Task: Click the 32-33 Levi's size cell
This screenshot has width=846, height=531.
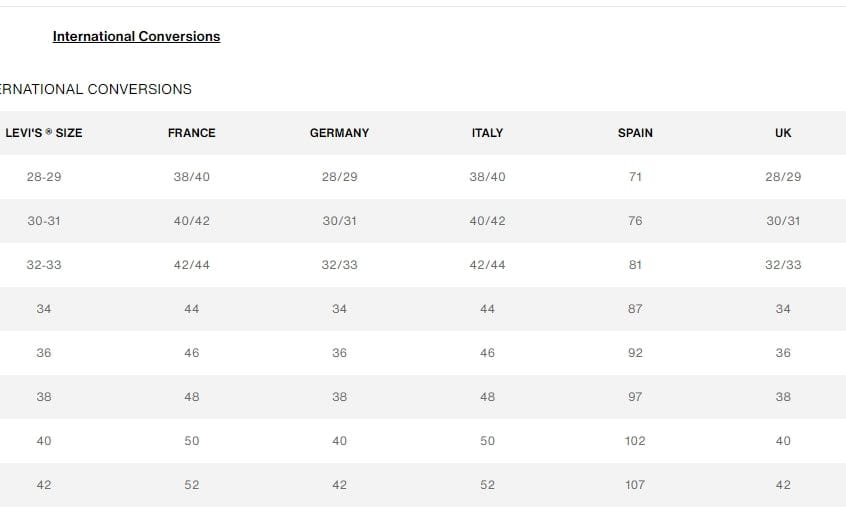Action: (44, 264)
